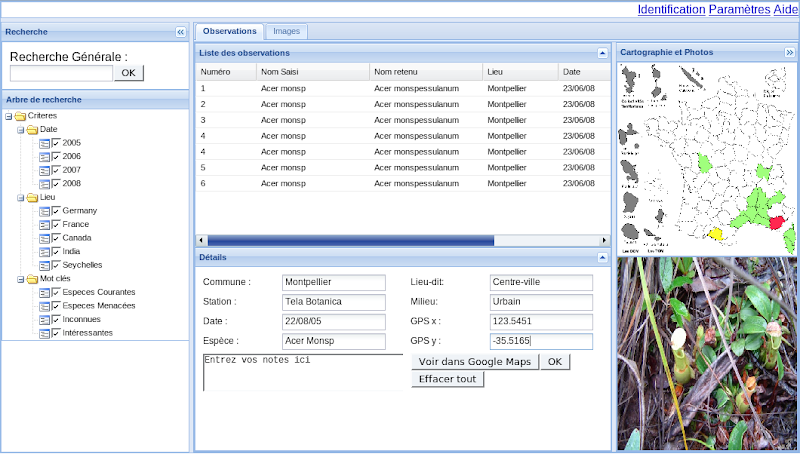800x454 pixels.
Task: Select the red region on France map
Action: point(777,223)
